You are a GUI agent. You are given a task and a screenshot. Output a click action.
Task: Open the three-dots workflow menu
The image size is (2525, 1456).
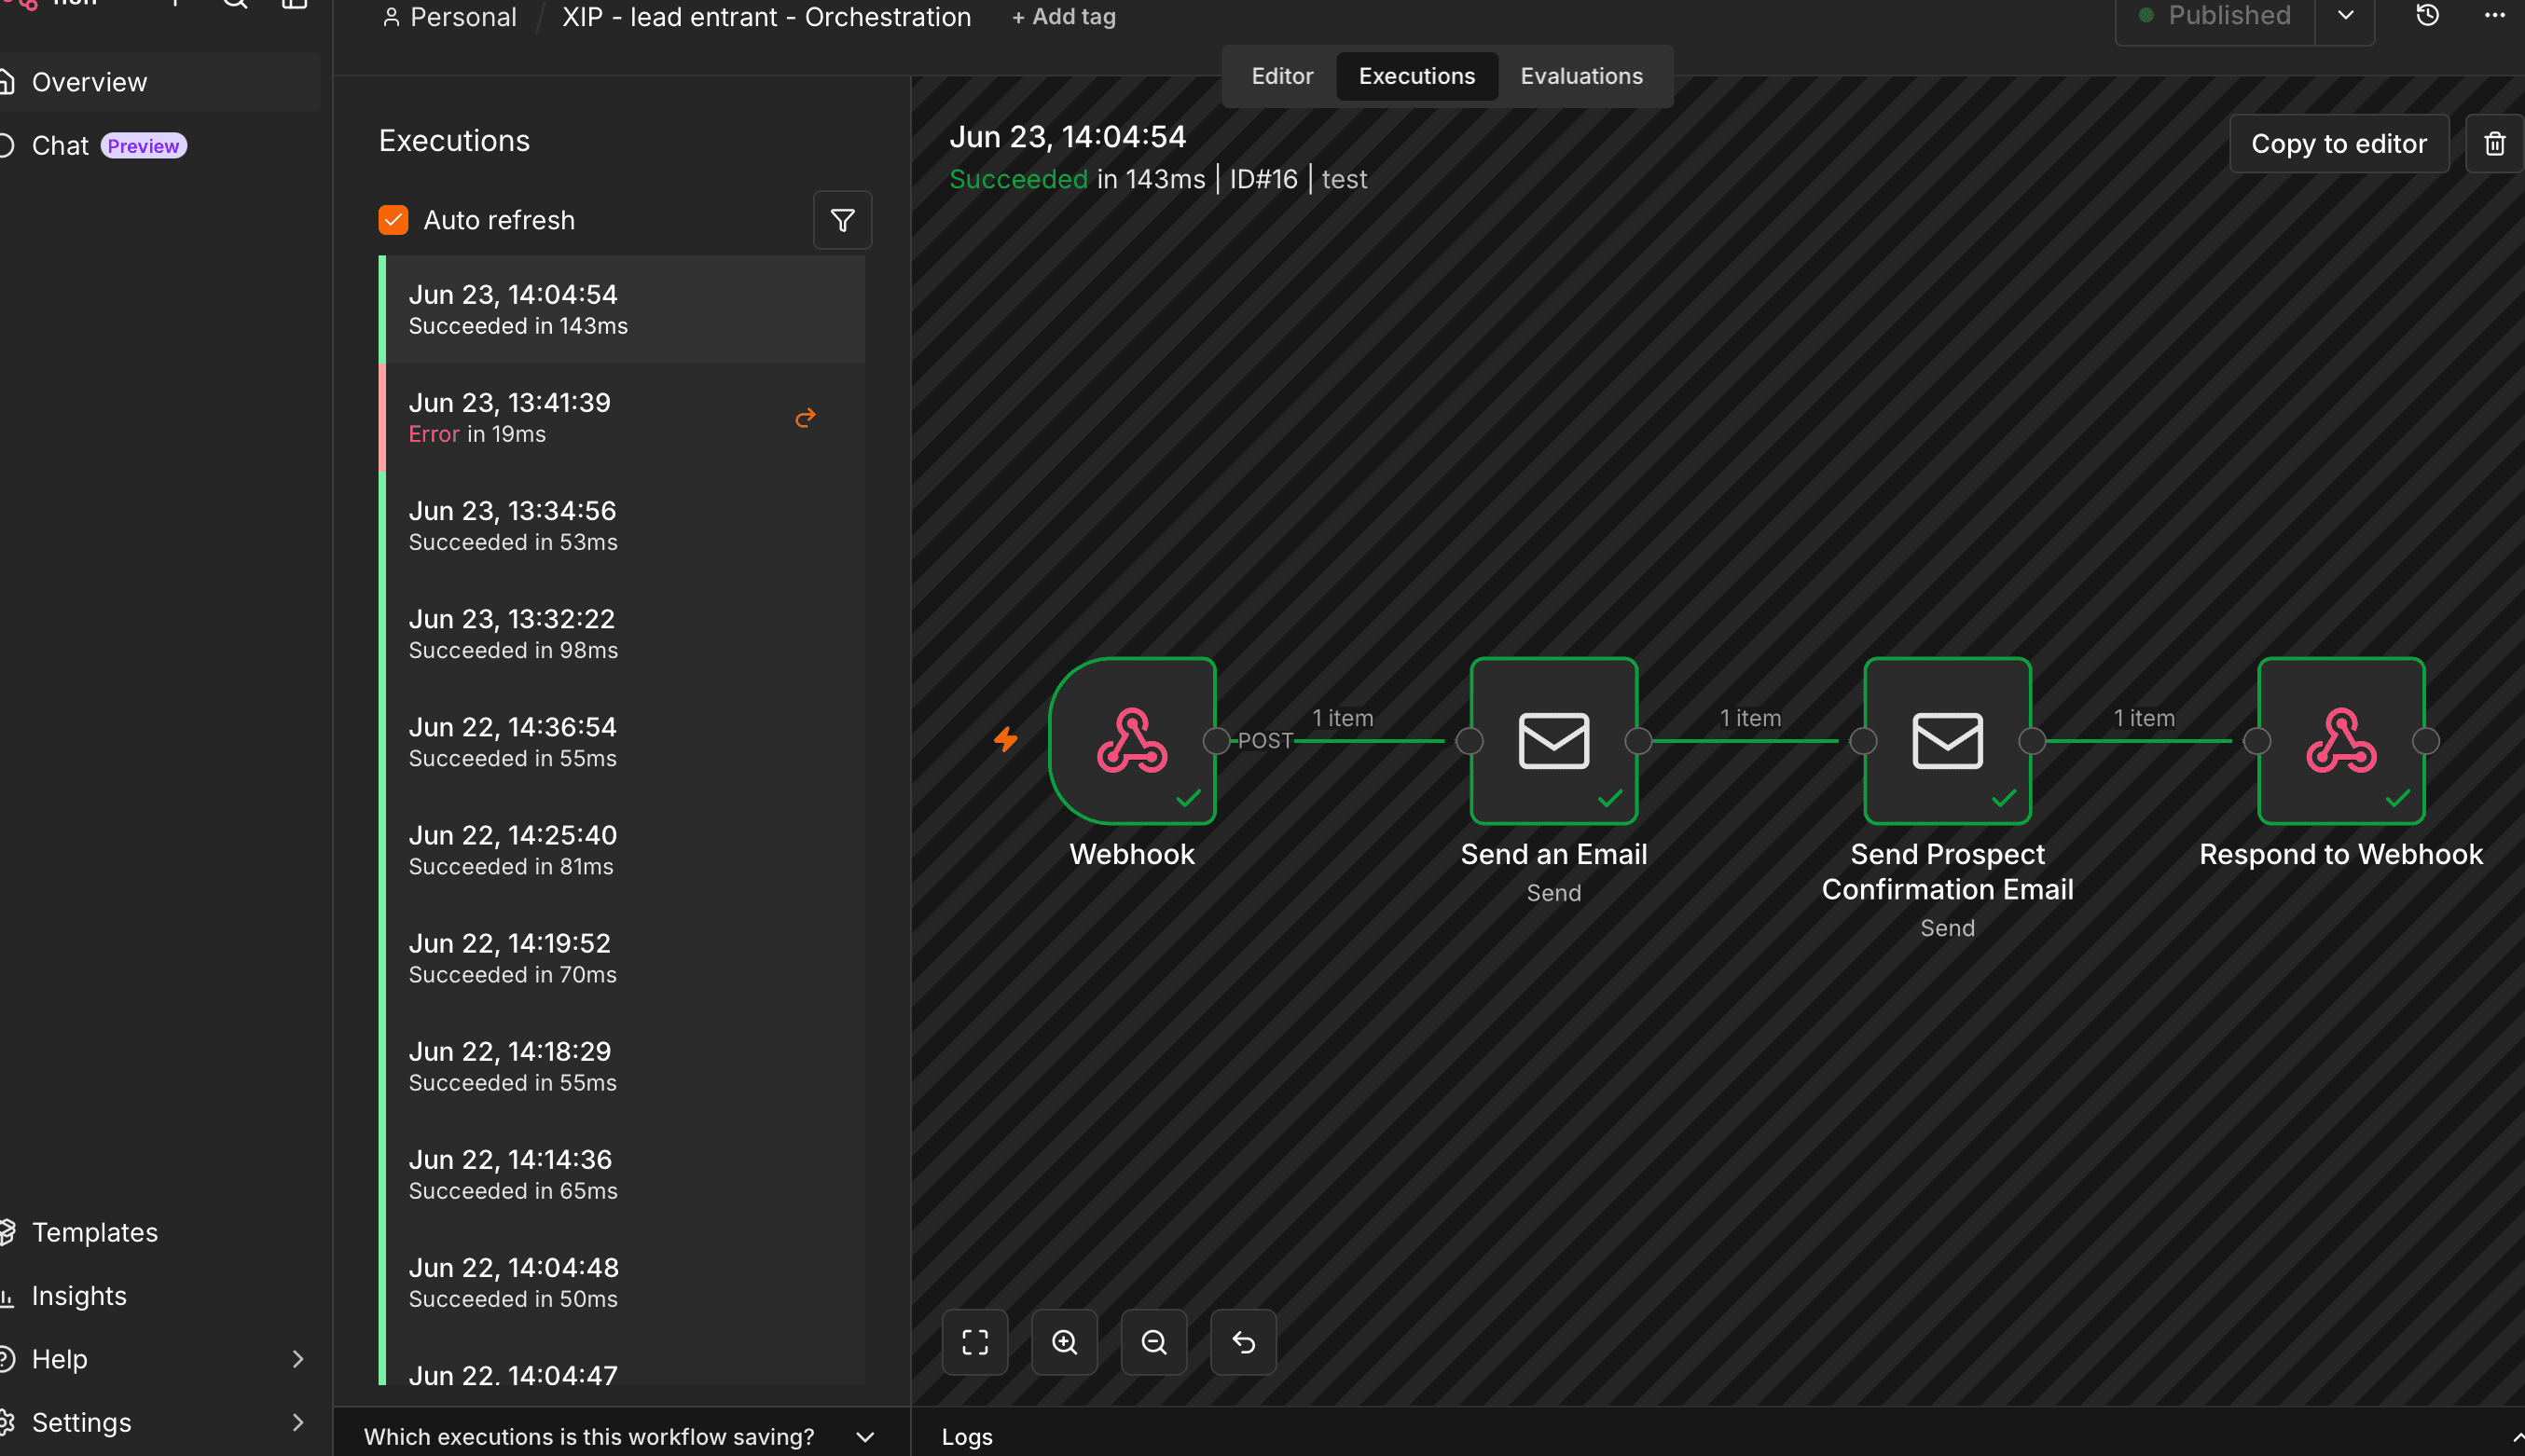(2494, 16)
